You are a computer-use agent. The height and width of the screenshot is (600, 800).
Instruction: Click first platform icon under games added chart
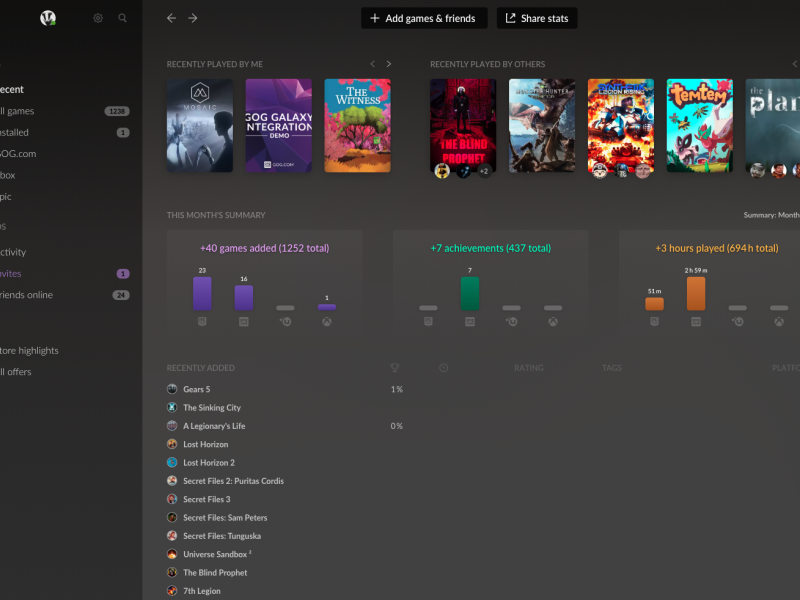[x=202, y=322]
